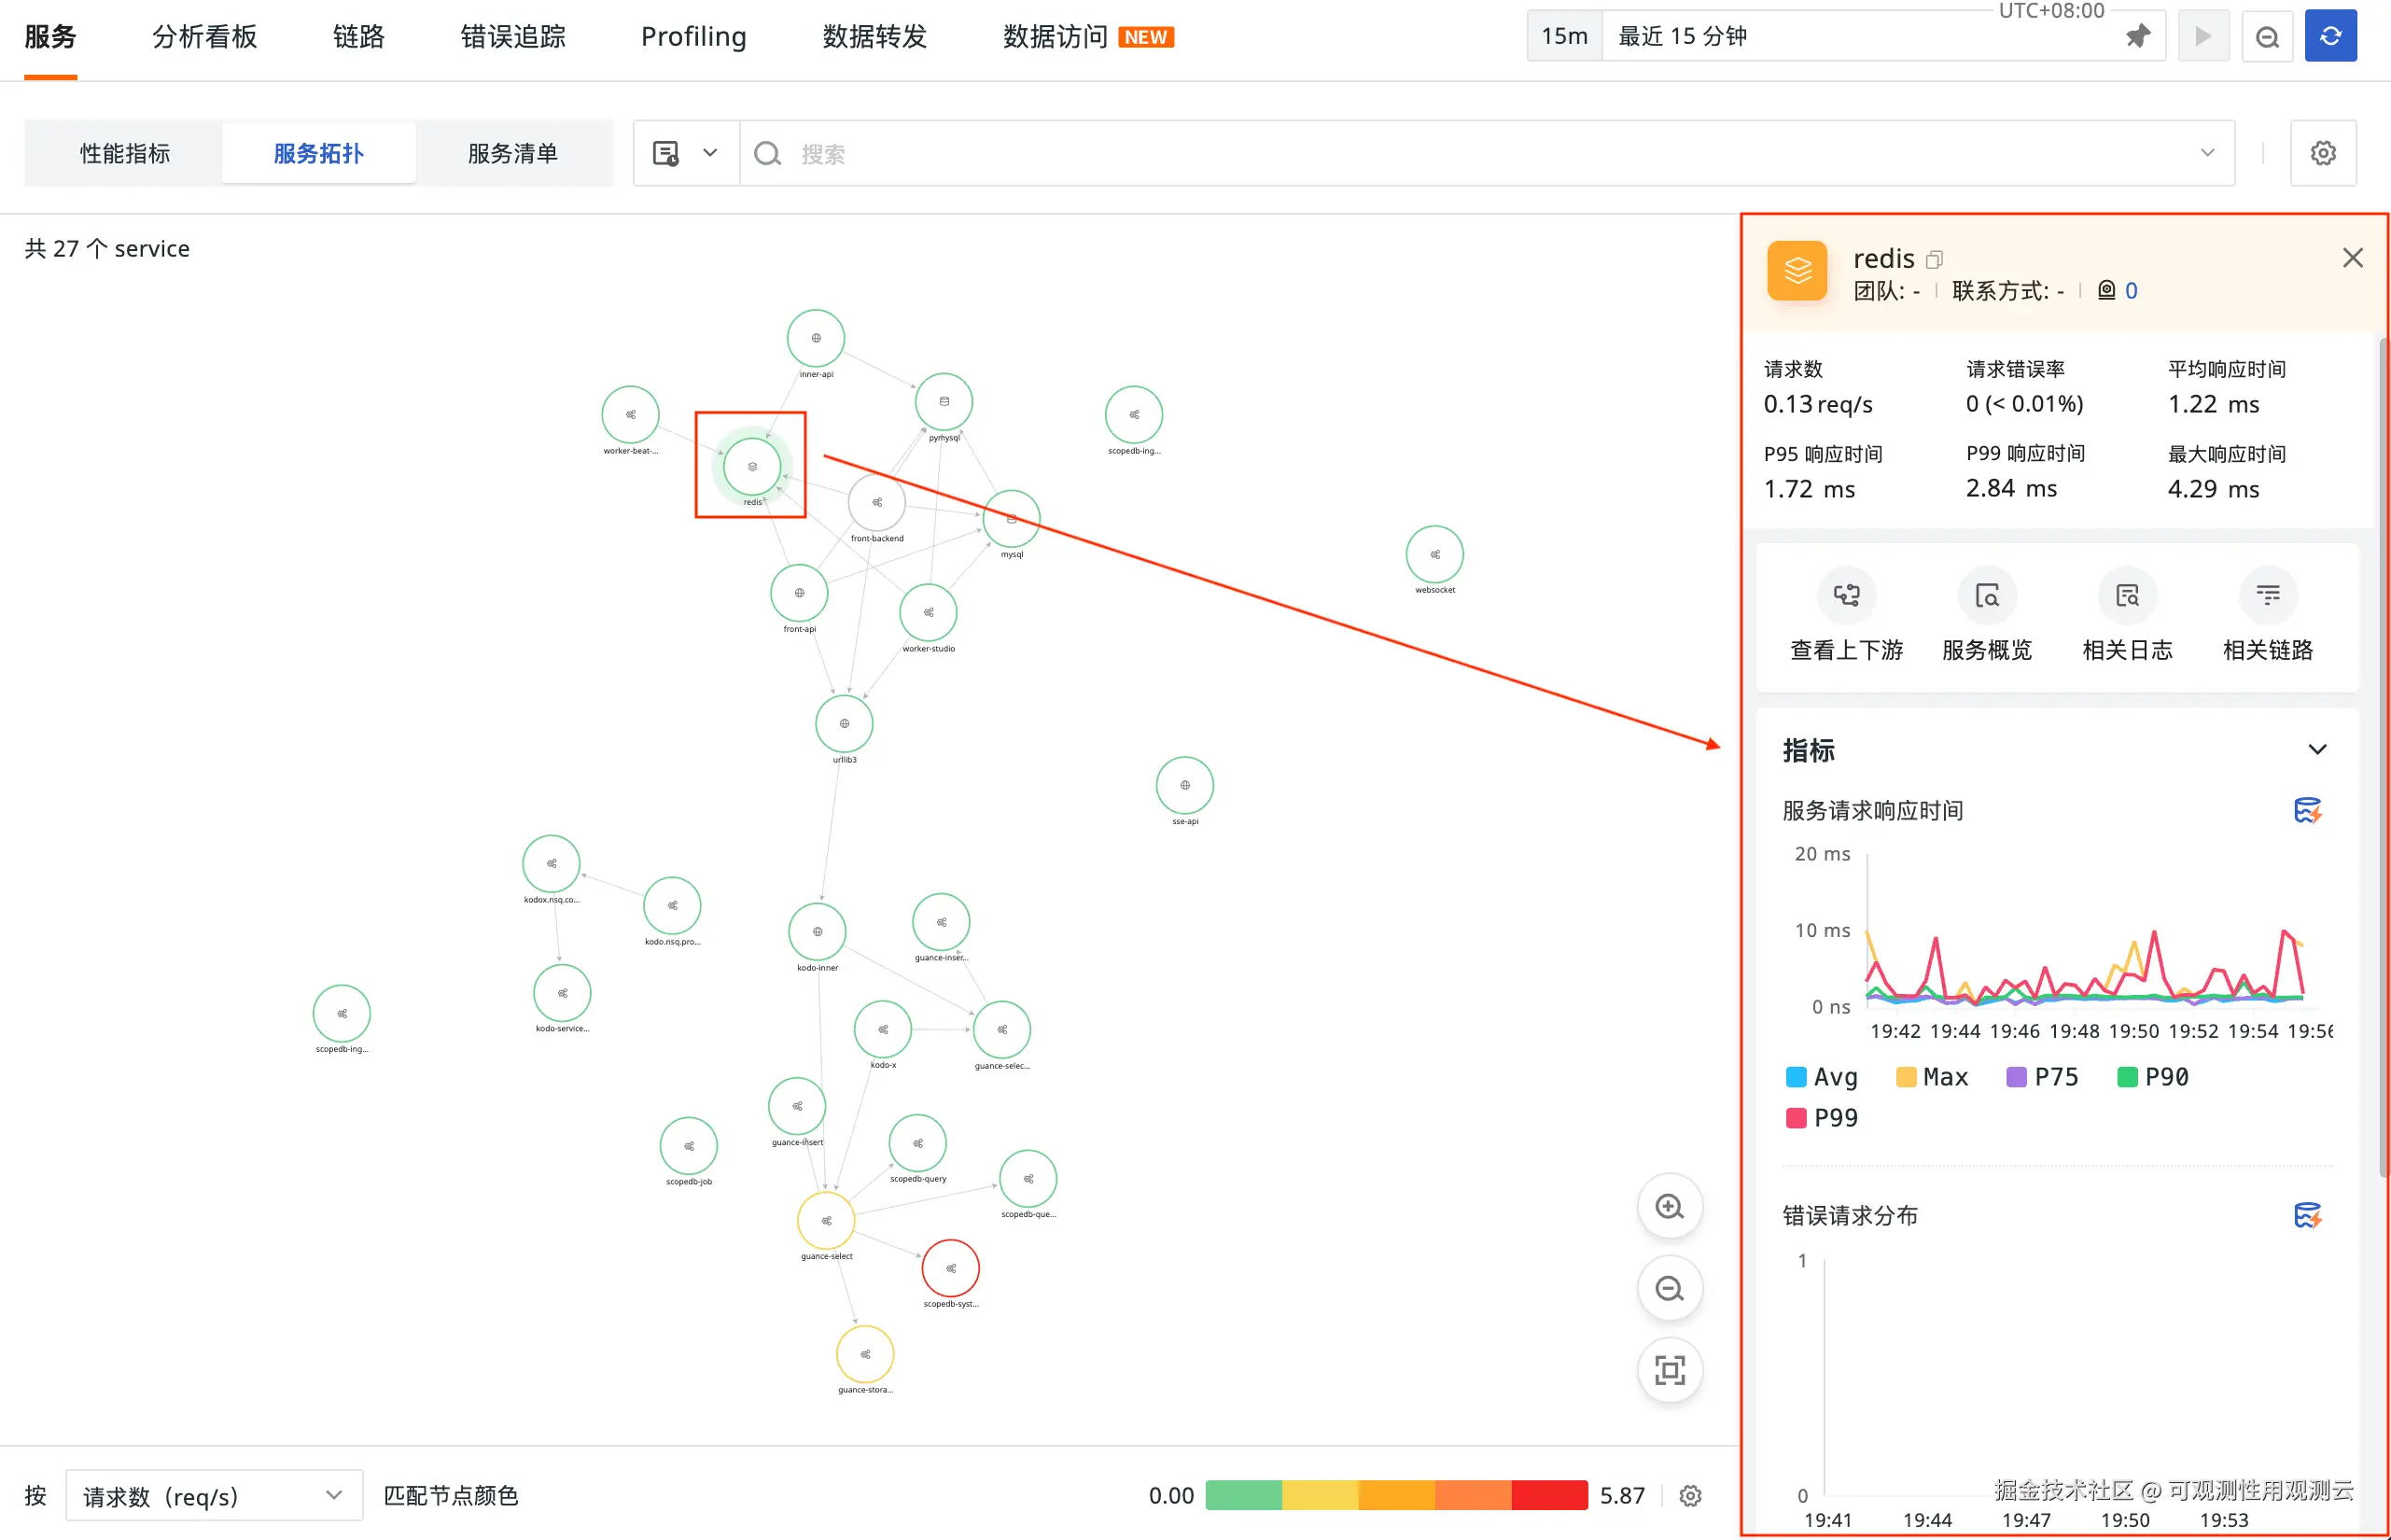
Task: Click the zoom-in button on topology canvas
Action: [x=1668, y=1206]
